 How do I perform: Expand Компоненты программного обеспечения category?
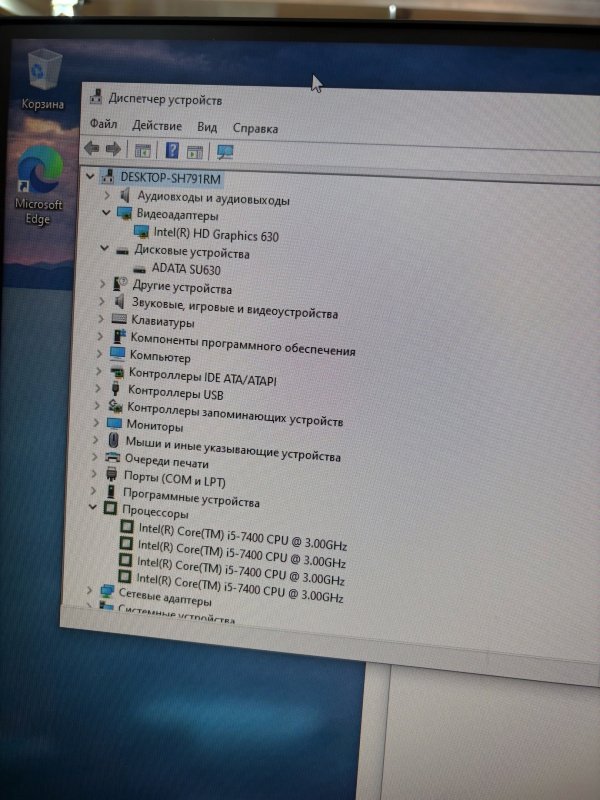pyautogui.click(x=100, y=336)
